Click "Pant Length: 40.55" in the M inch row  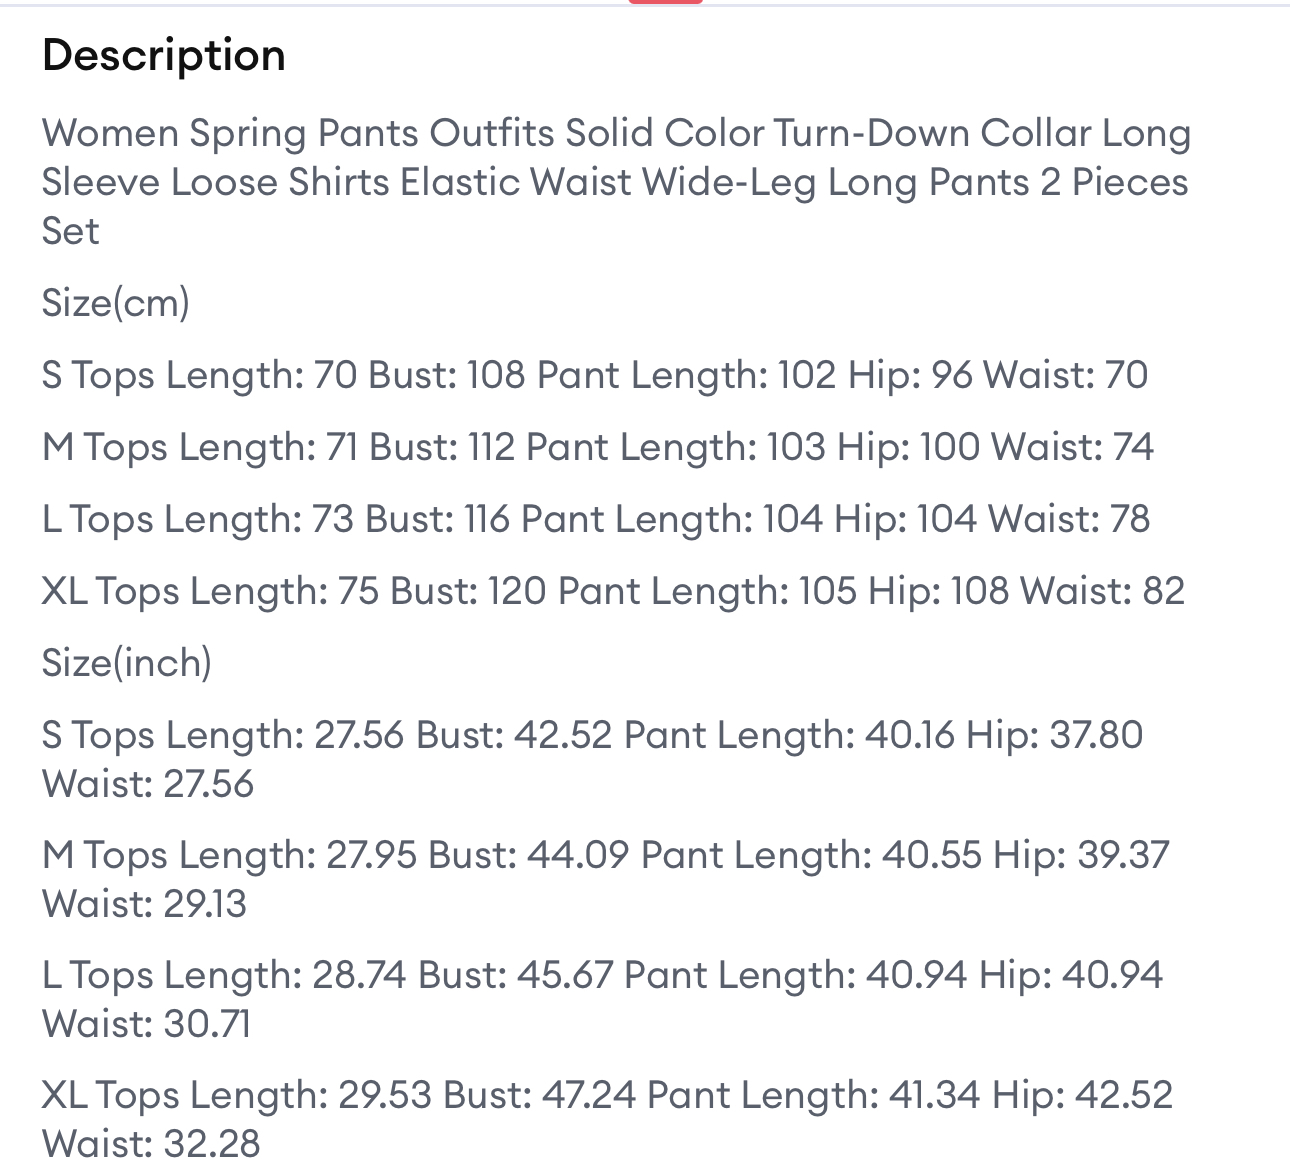[811, 855]
